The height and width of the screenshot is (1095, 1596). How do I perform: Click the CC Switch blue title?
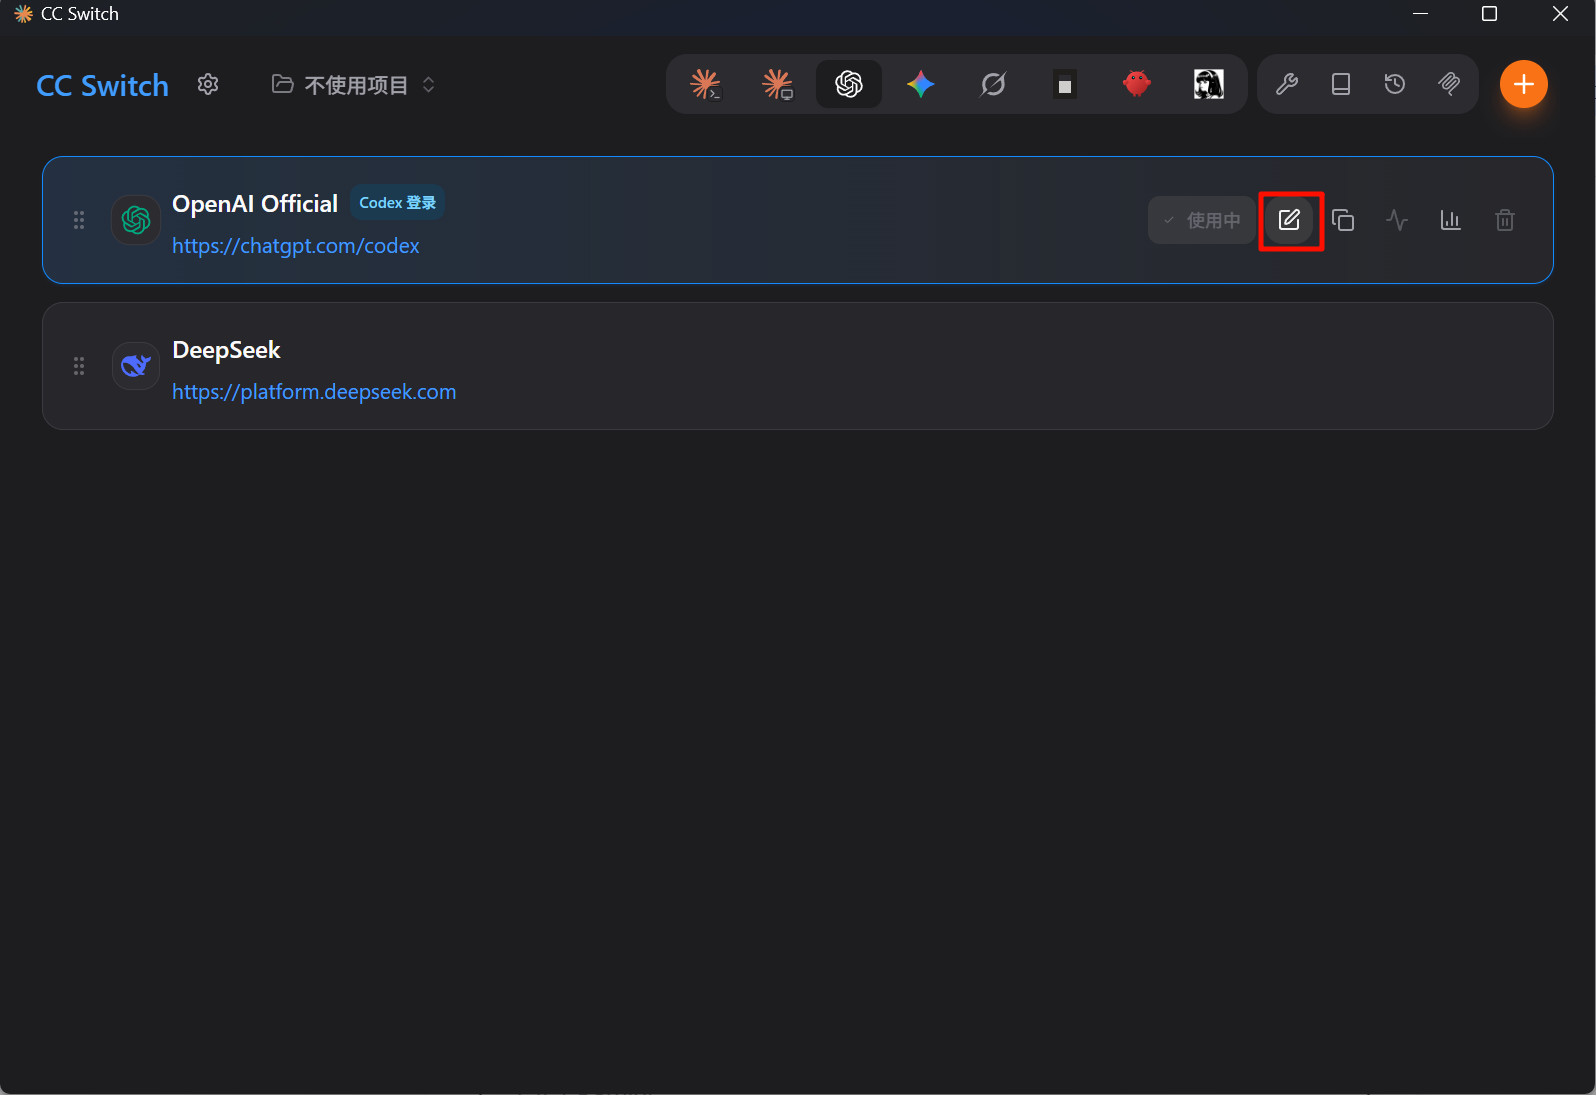click(x=102, y=86)
